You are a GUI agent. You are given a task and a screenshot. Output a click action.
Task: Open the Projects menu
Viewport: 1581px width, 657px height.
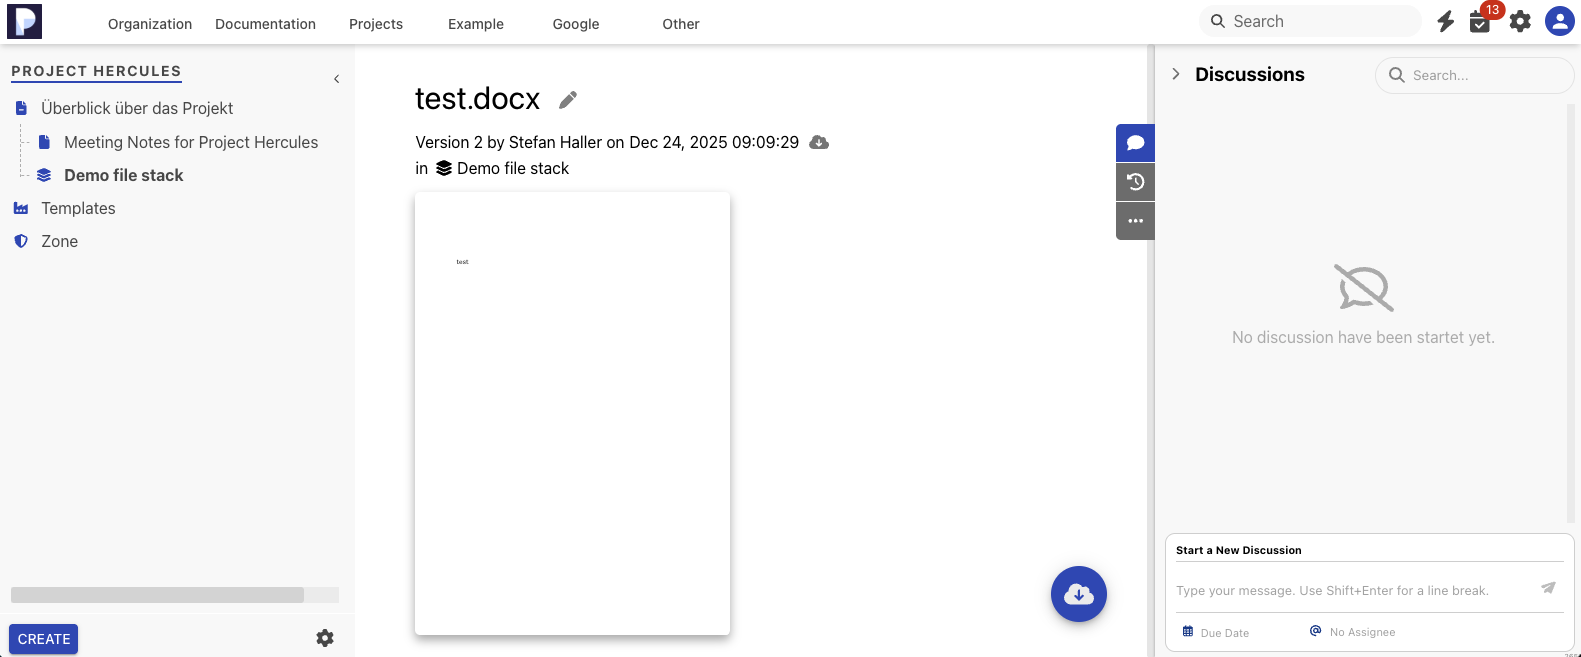click(376, 24)
